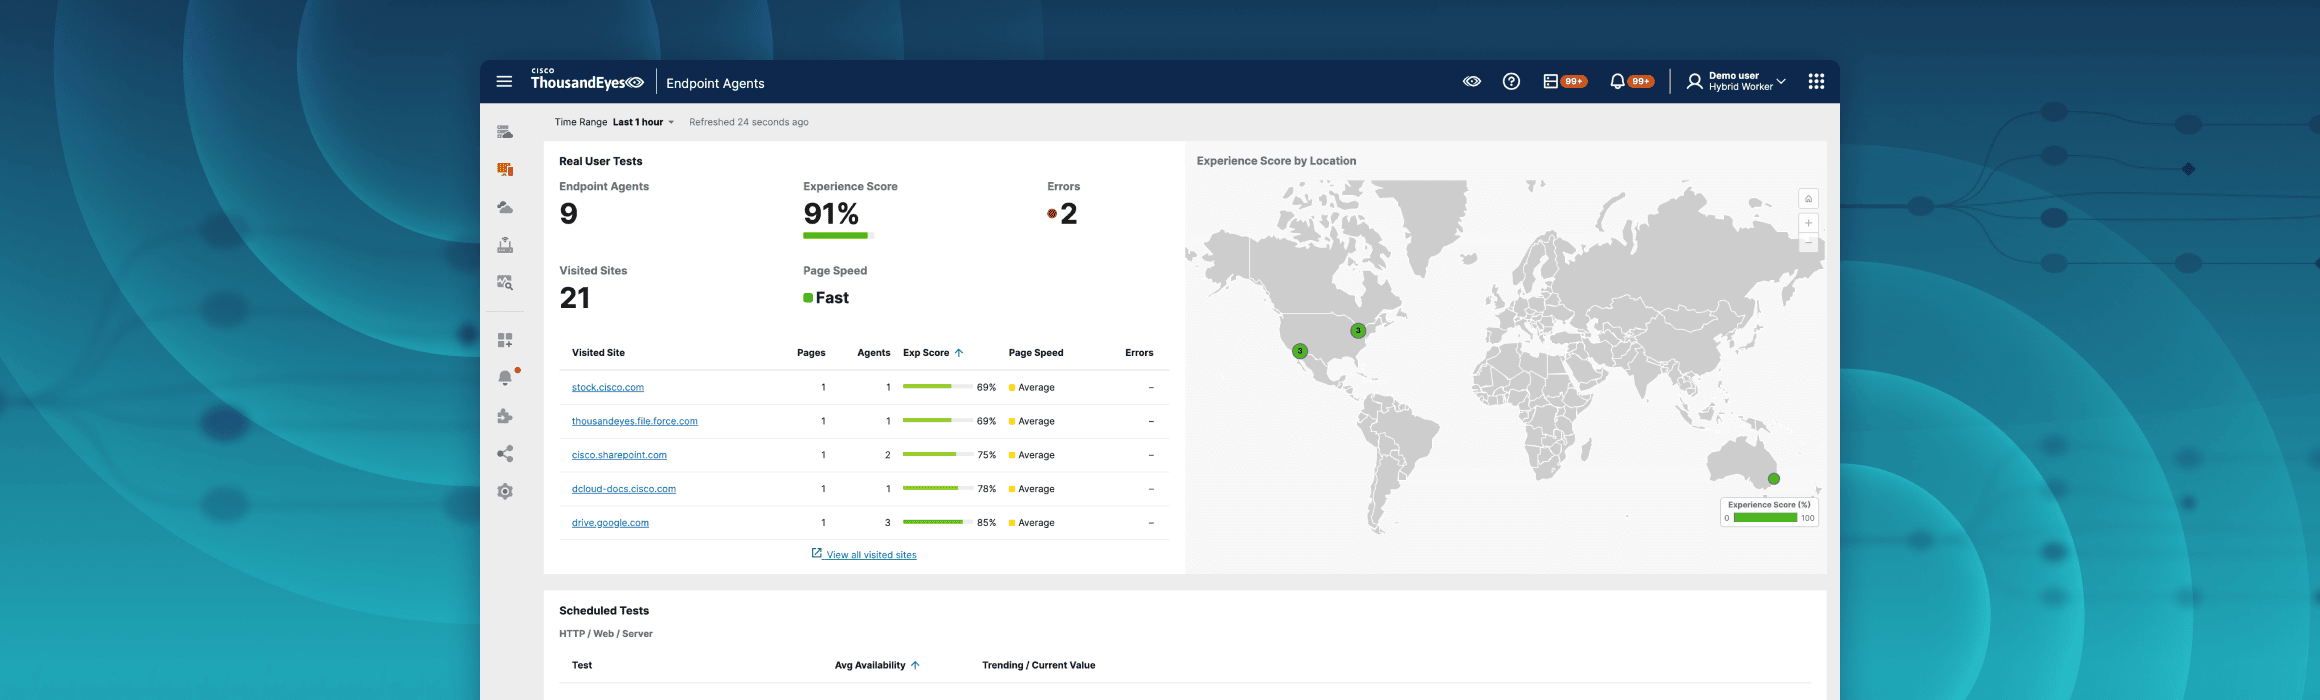The image size is (2320, 700).
Task: Click 'Experience Score by Location' title
Action: [x=1276, y=161]
